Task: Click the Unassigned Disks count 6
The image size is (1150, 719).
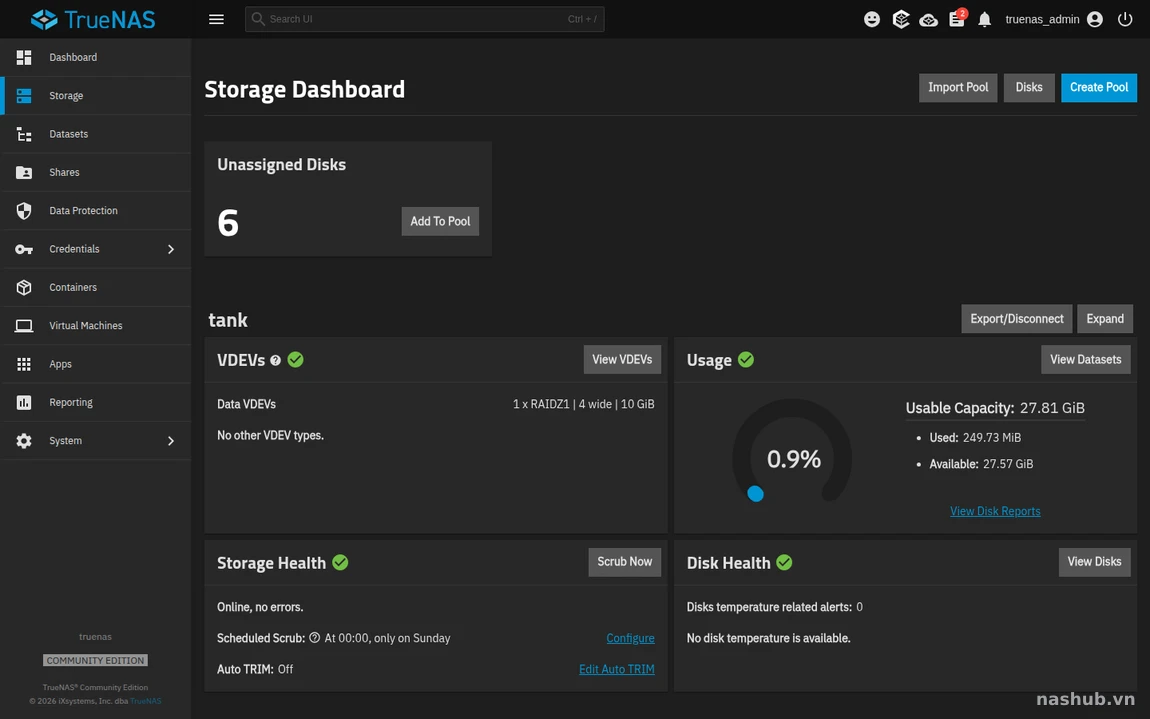Action: point(228,222)
